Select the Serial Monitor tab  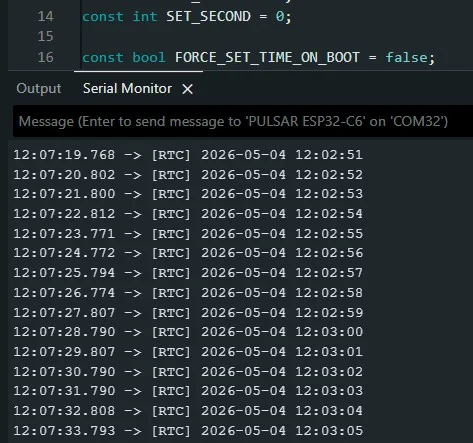[x=127, y=89]
